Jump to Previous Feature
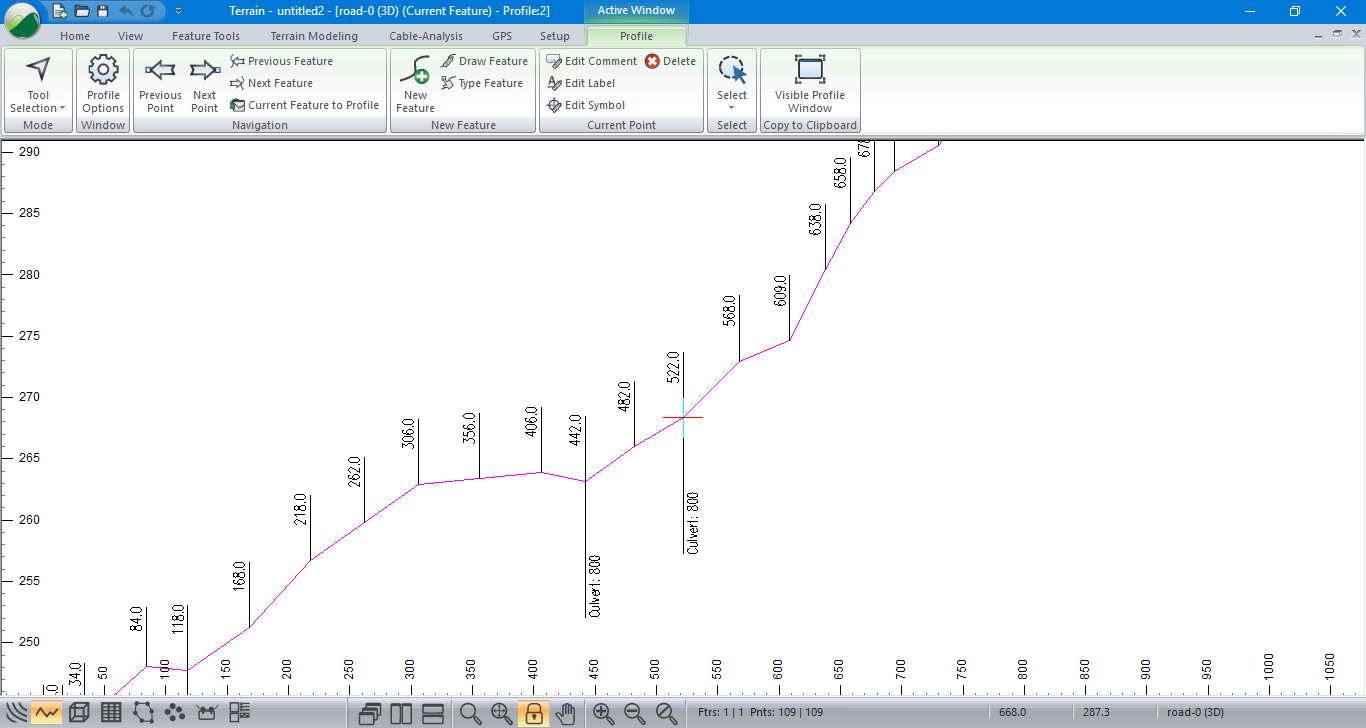 click(x=281, y=61)
